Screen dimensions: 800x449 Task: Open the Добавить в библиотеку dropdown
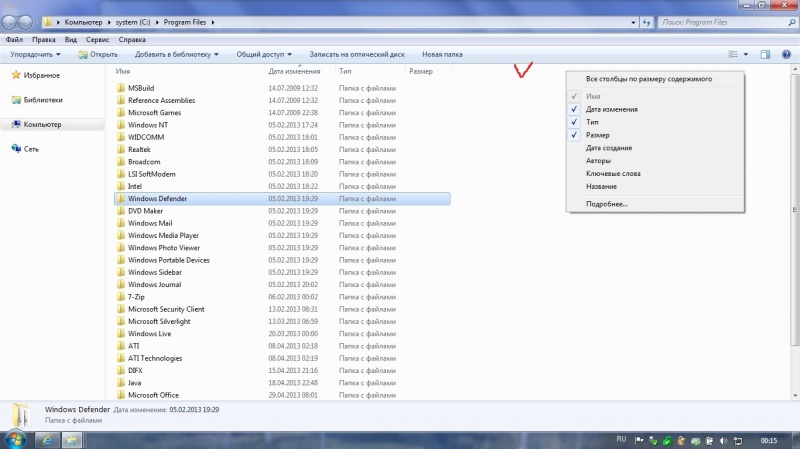pos(177,54)
